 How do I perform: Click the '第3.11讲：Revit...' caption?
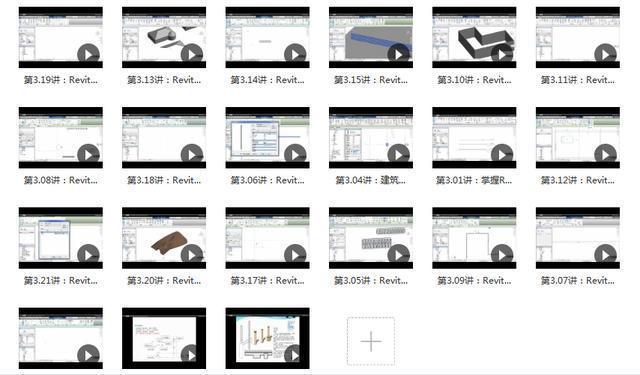pos(578,80)
